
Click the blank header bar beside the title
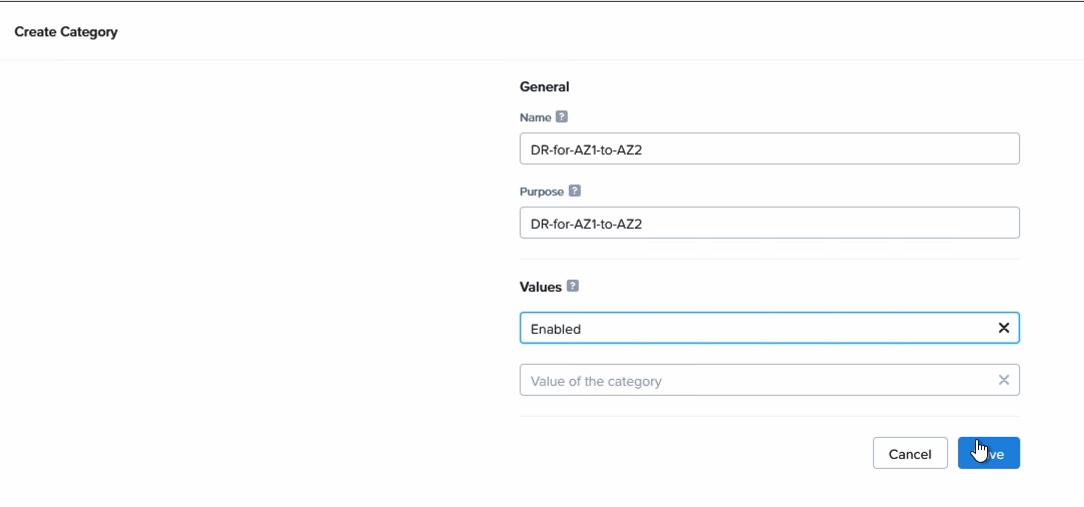pyautogui.click(x=595, y=32)
